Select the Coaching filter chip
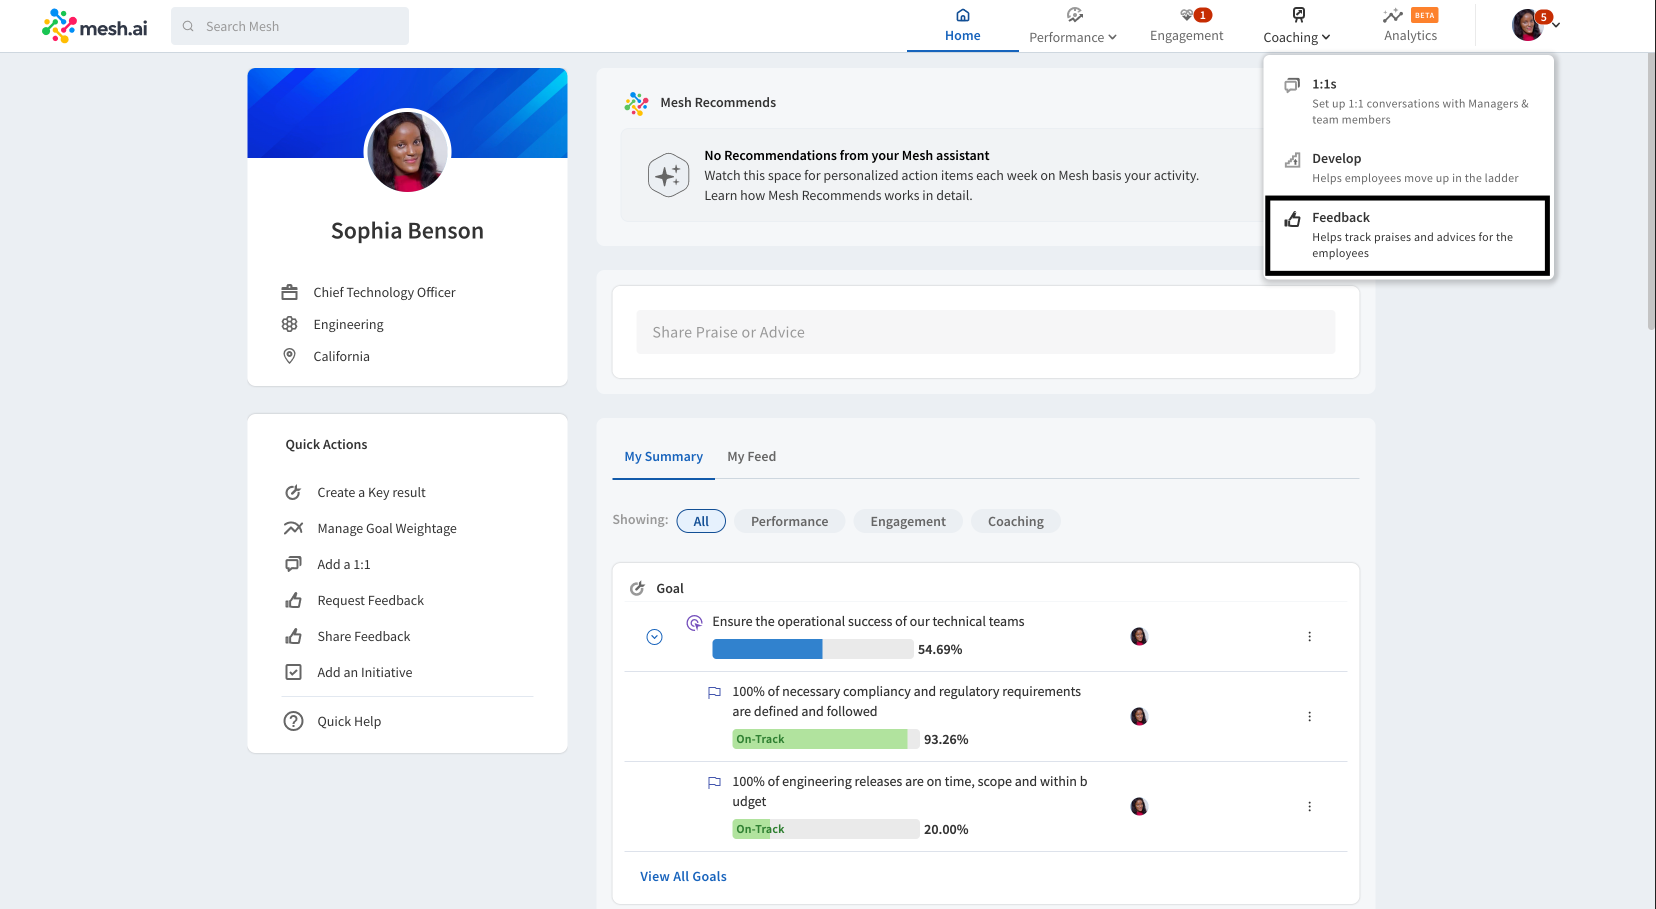 1016,521
